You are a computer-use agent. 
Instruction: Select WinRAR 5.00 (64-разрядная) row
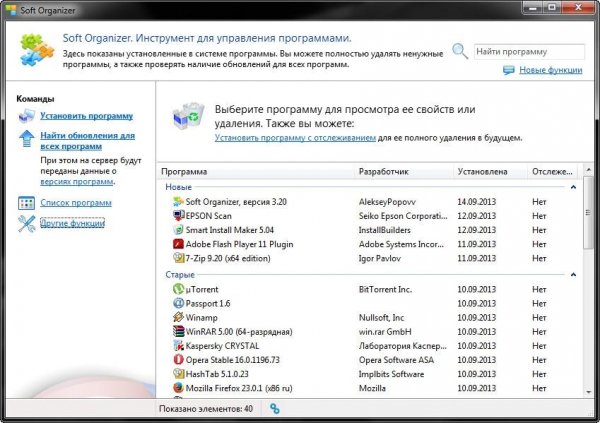239,332
